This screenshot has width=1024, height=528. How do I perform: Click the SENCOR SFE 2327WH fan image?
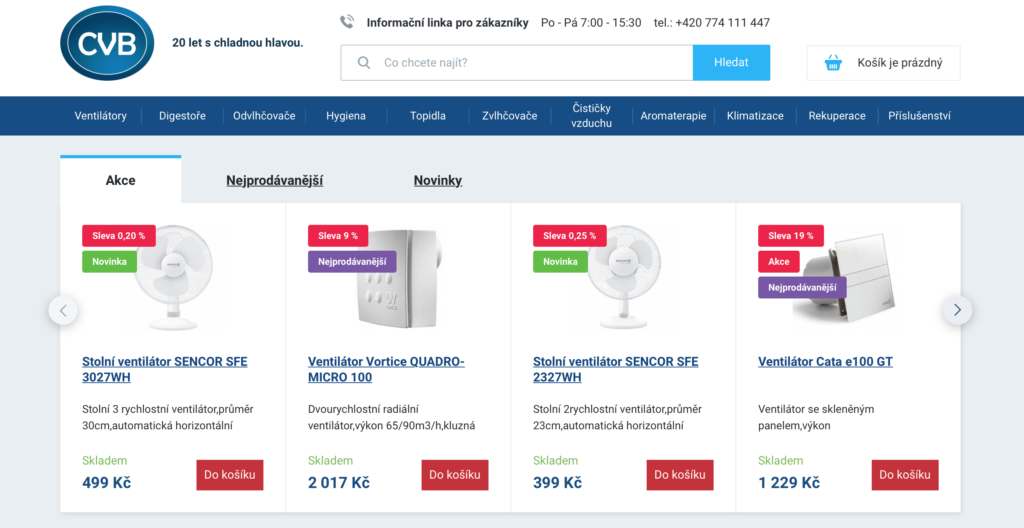[x=624, y=278]
